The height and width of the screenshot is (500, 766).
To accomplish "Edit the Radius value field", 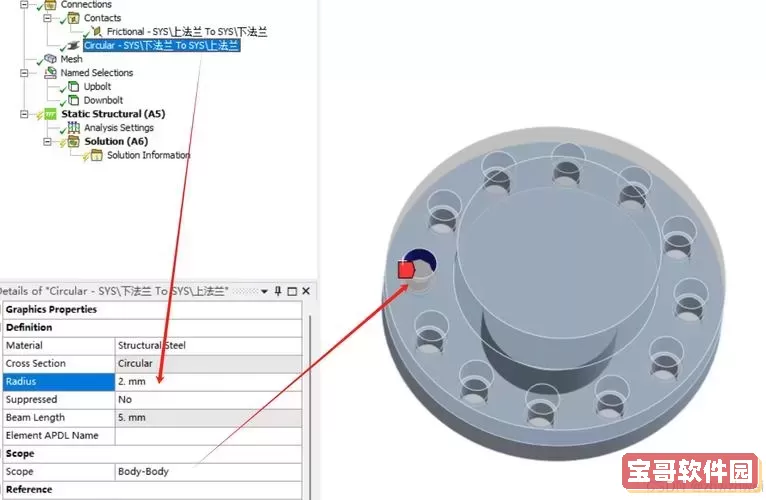I will pos(209,382).
